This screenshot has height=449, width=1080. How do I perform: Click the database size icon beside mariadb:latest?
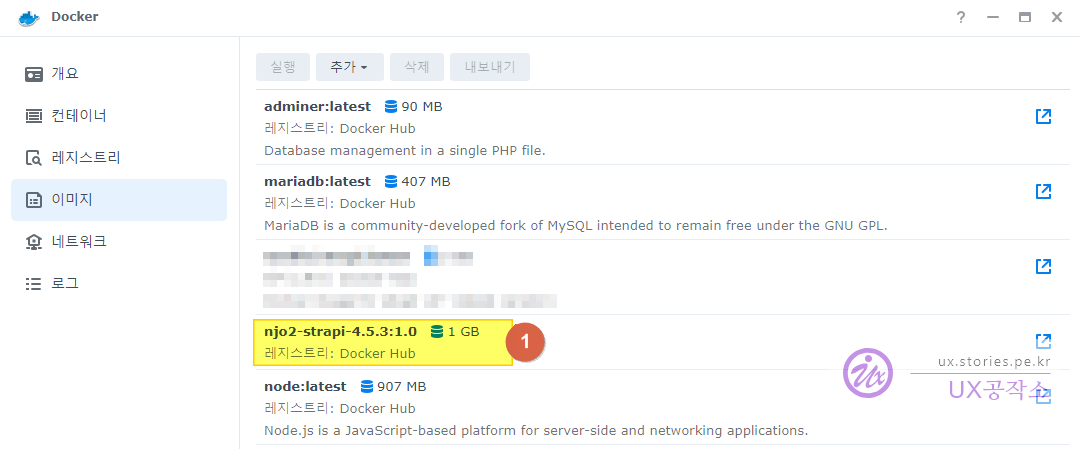tap(391, 182)
